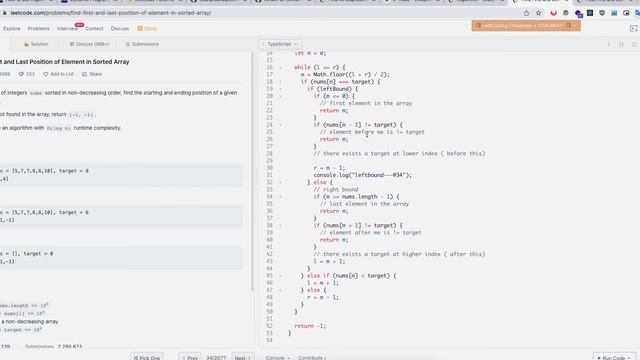
Task: Open the red shield browser extension
Action: [x=553, y=13]
